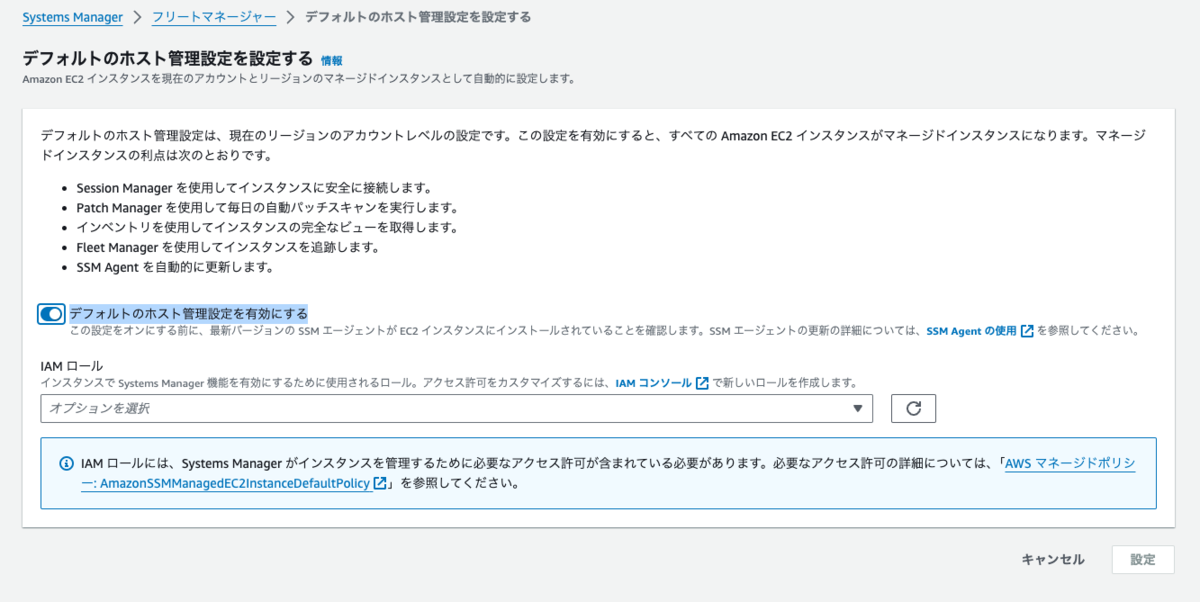Image resolution: width=1200 pixels, height=602 pixels.
Task: Click the 設定 button
Action: [1143, 560]
